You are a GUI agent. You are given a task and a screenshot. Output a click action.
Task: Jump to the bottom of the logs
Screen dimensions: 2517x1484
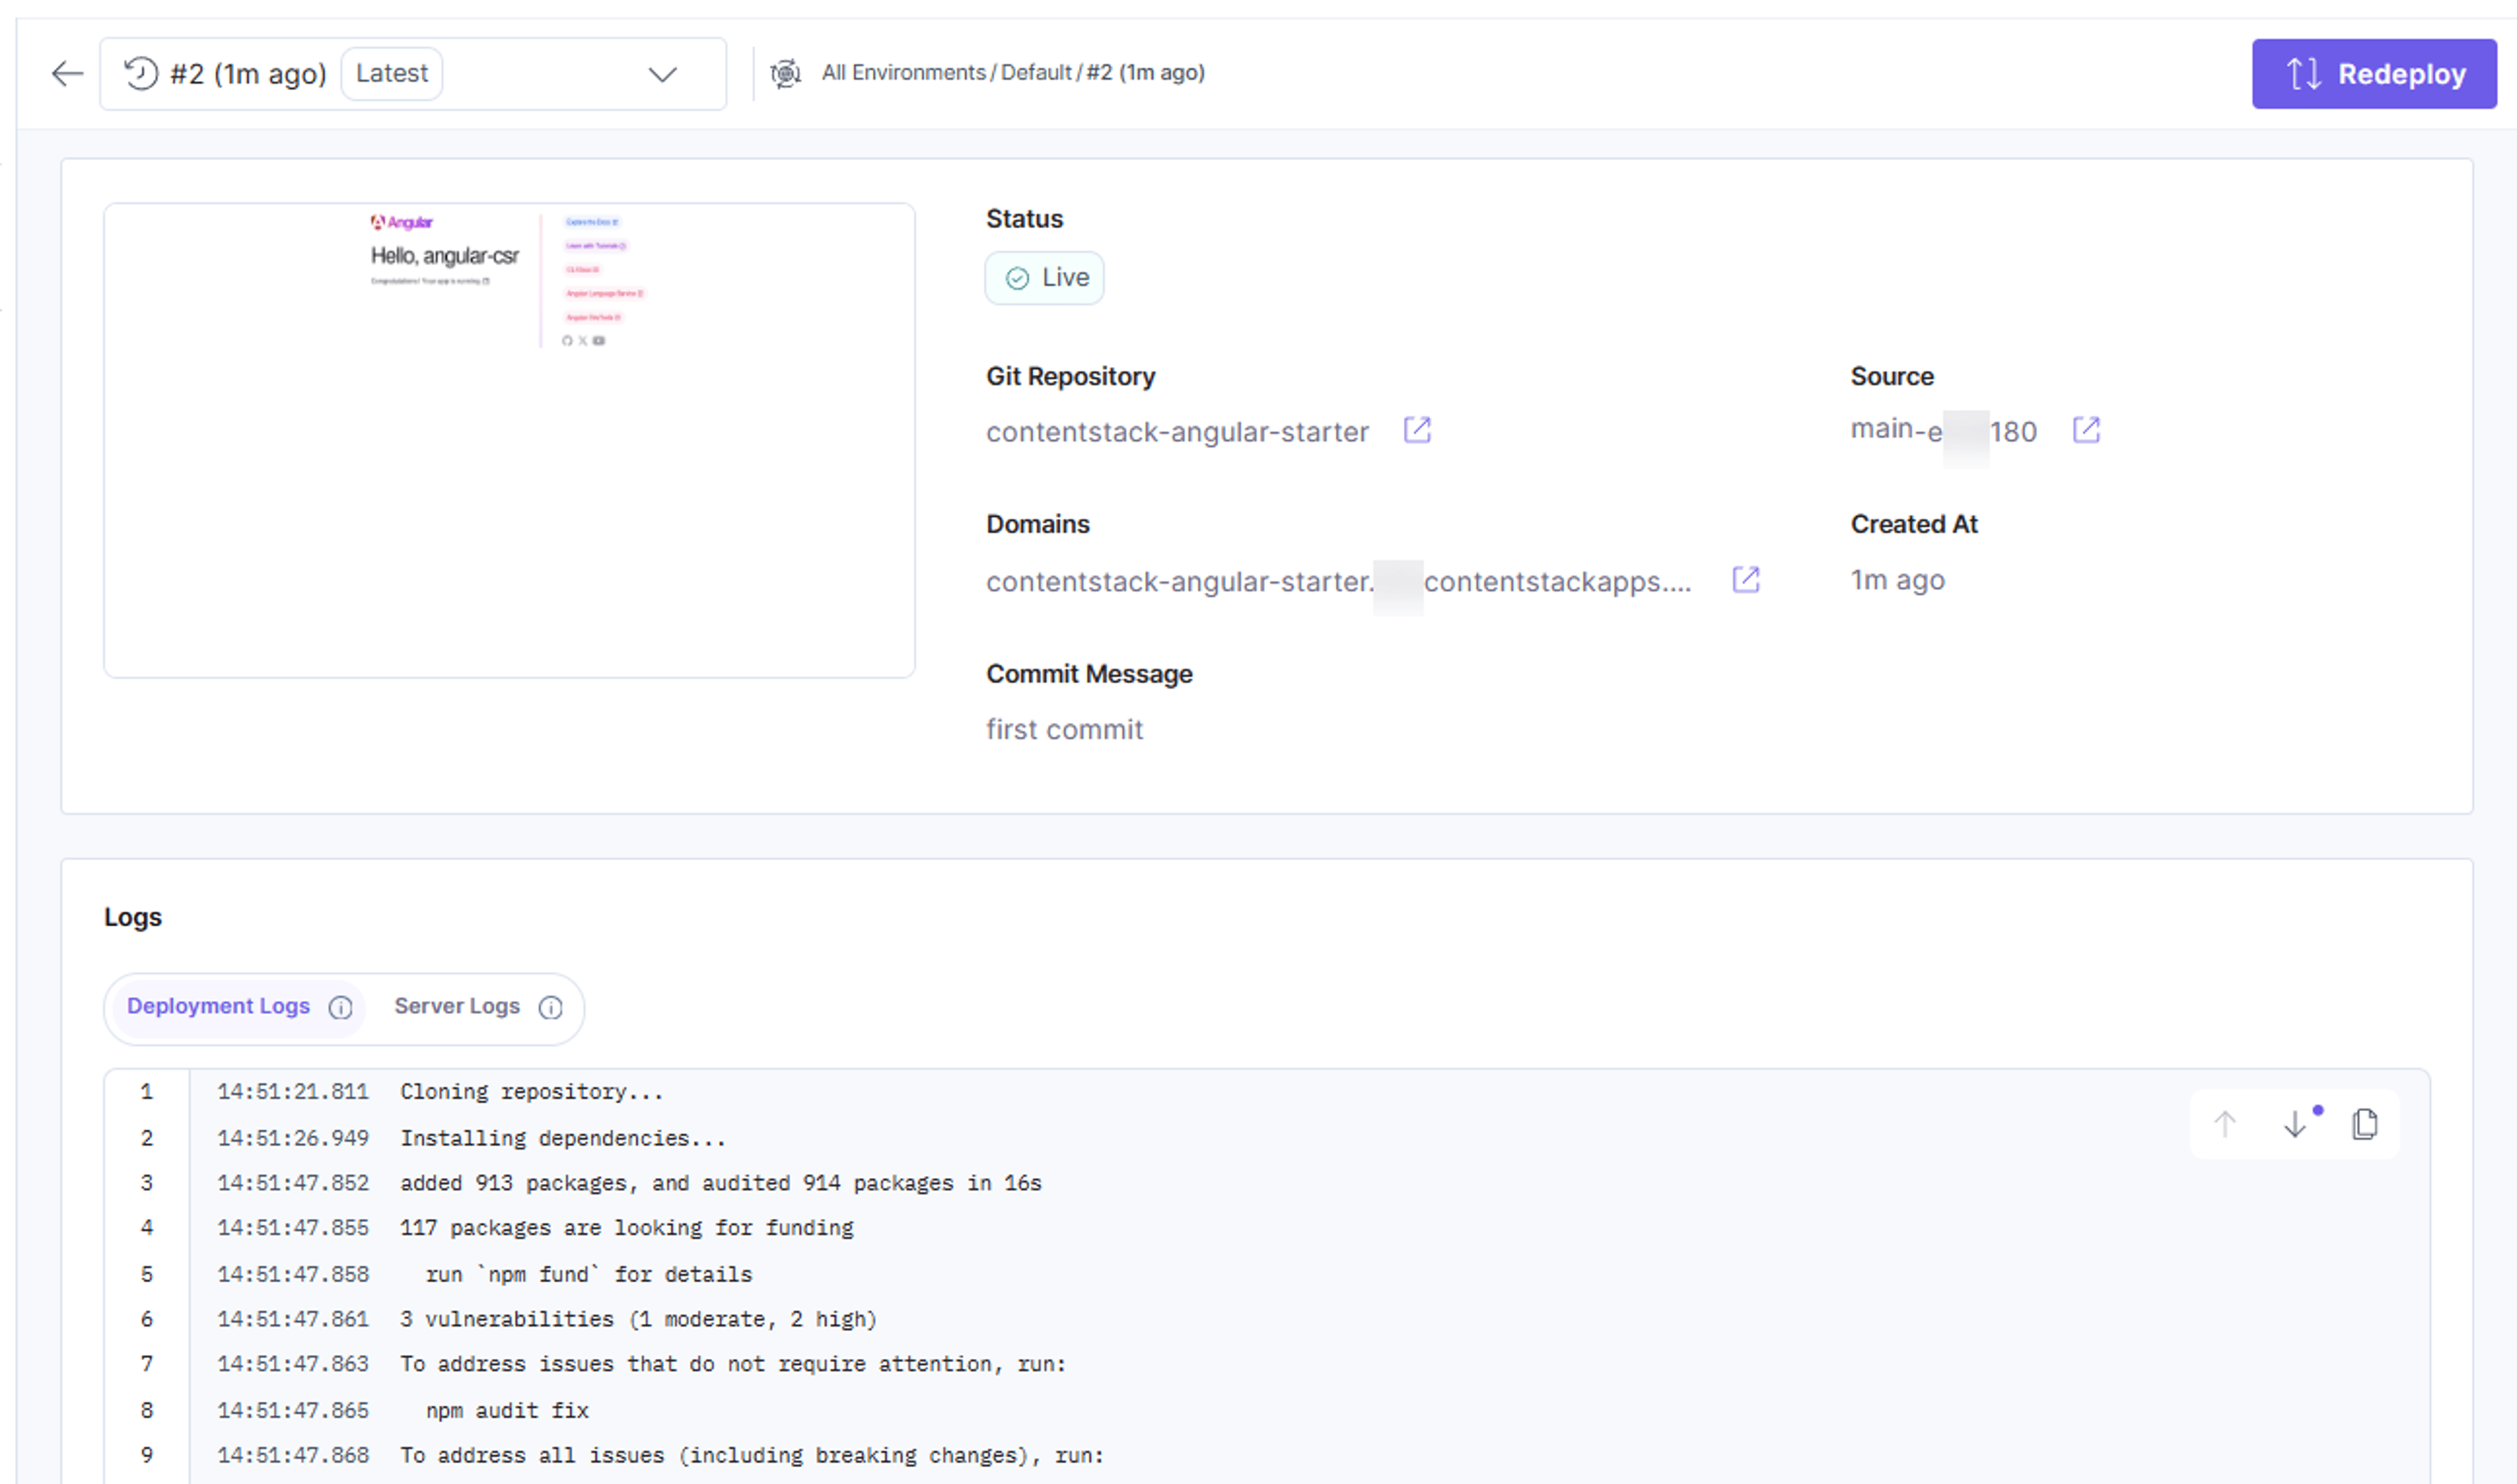click(x=2295, y=1124)
